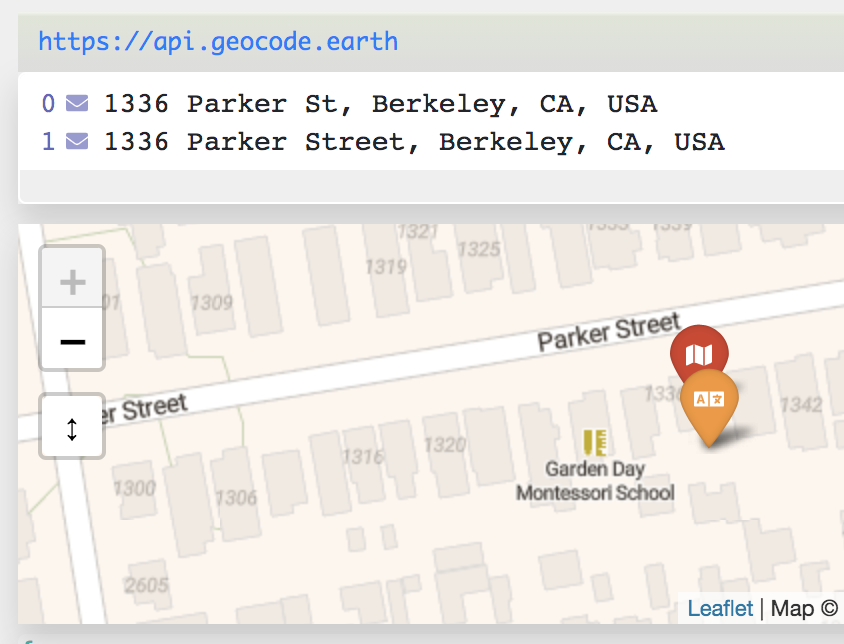Zoom out using the minus control
The height and width of the screenshot is (644, 844).
point(71,340)
